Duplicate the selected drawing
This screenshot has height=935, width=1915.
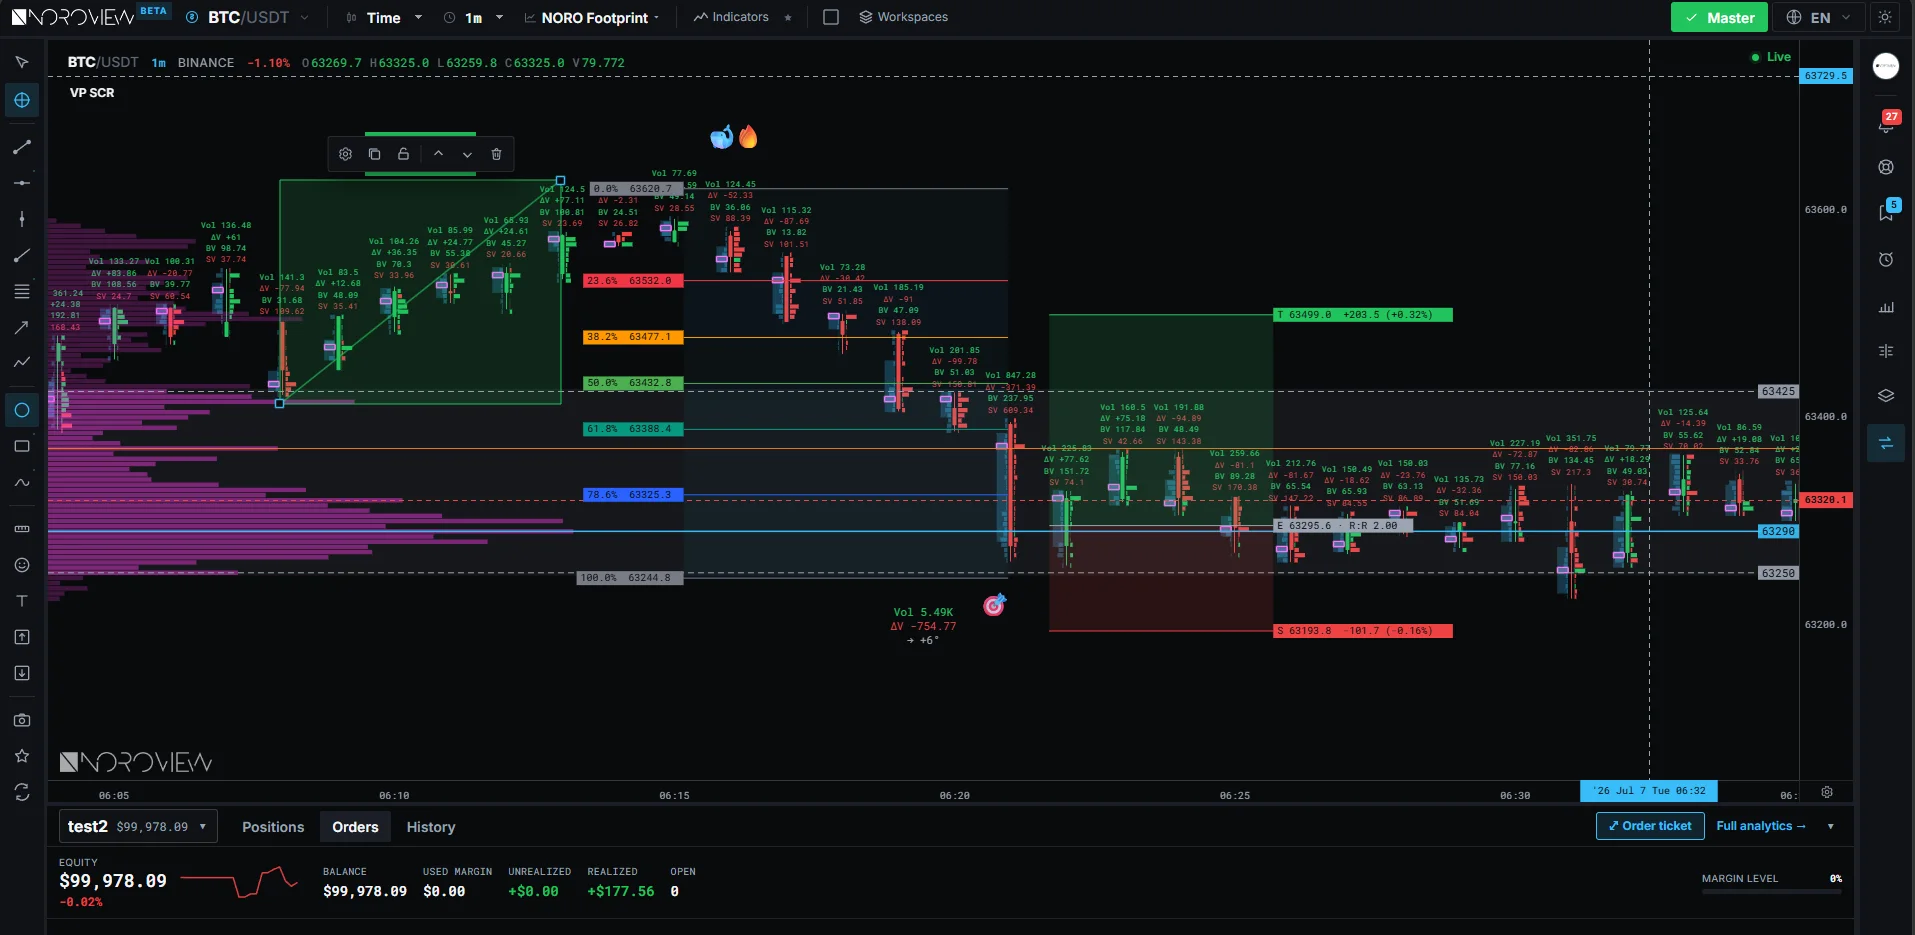click(x=374, y=154)
